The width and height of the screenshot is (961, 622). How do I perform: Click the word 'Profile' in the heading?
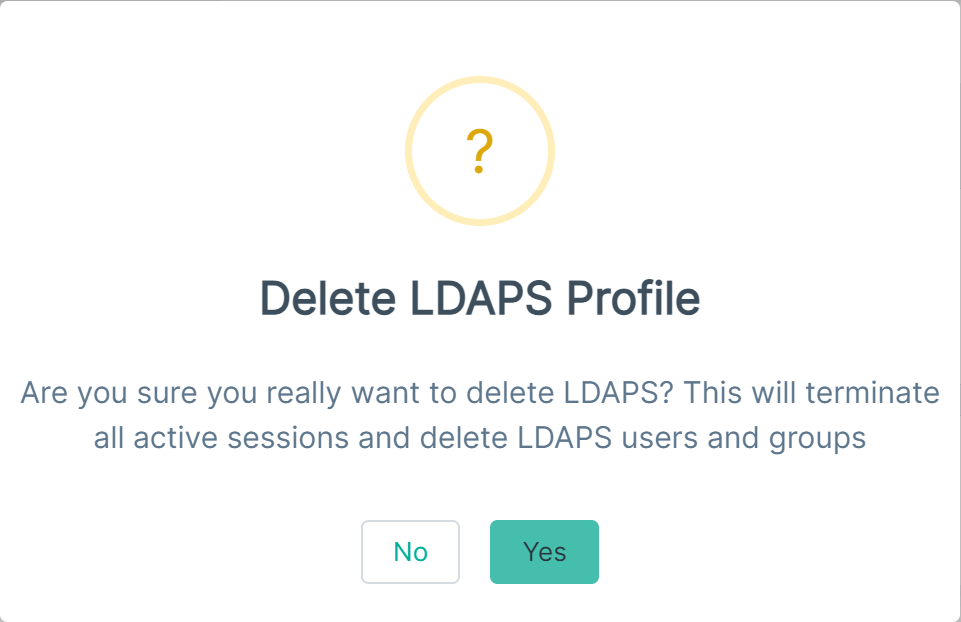[x=633, y=298]
